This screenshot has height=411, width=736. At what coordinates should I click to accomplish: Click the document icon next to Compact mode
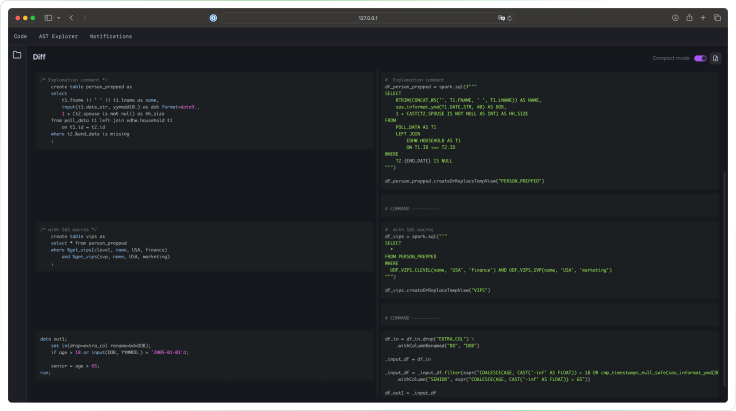715,58
